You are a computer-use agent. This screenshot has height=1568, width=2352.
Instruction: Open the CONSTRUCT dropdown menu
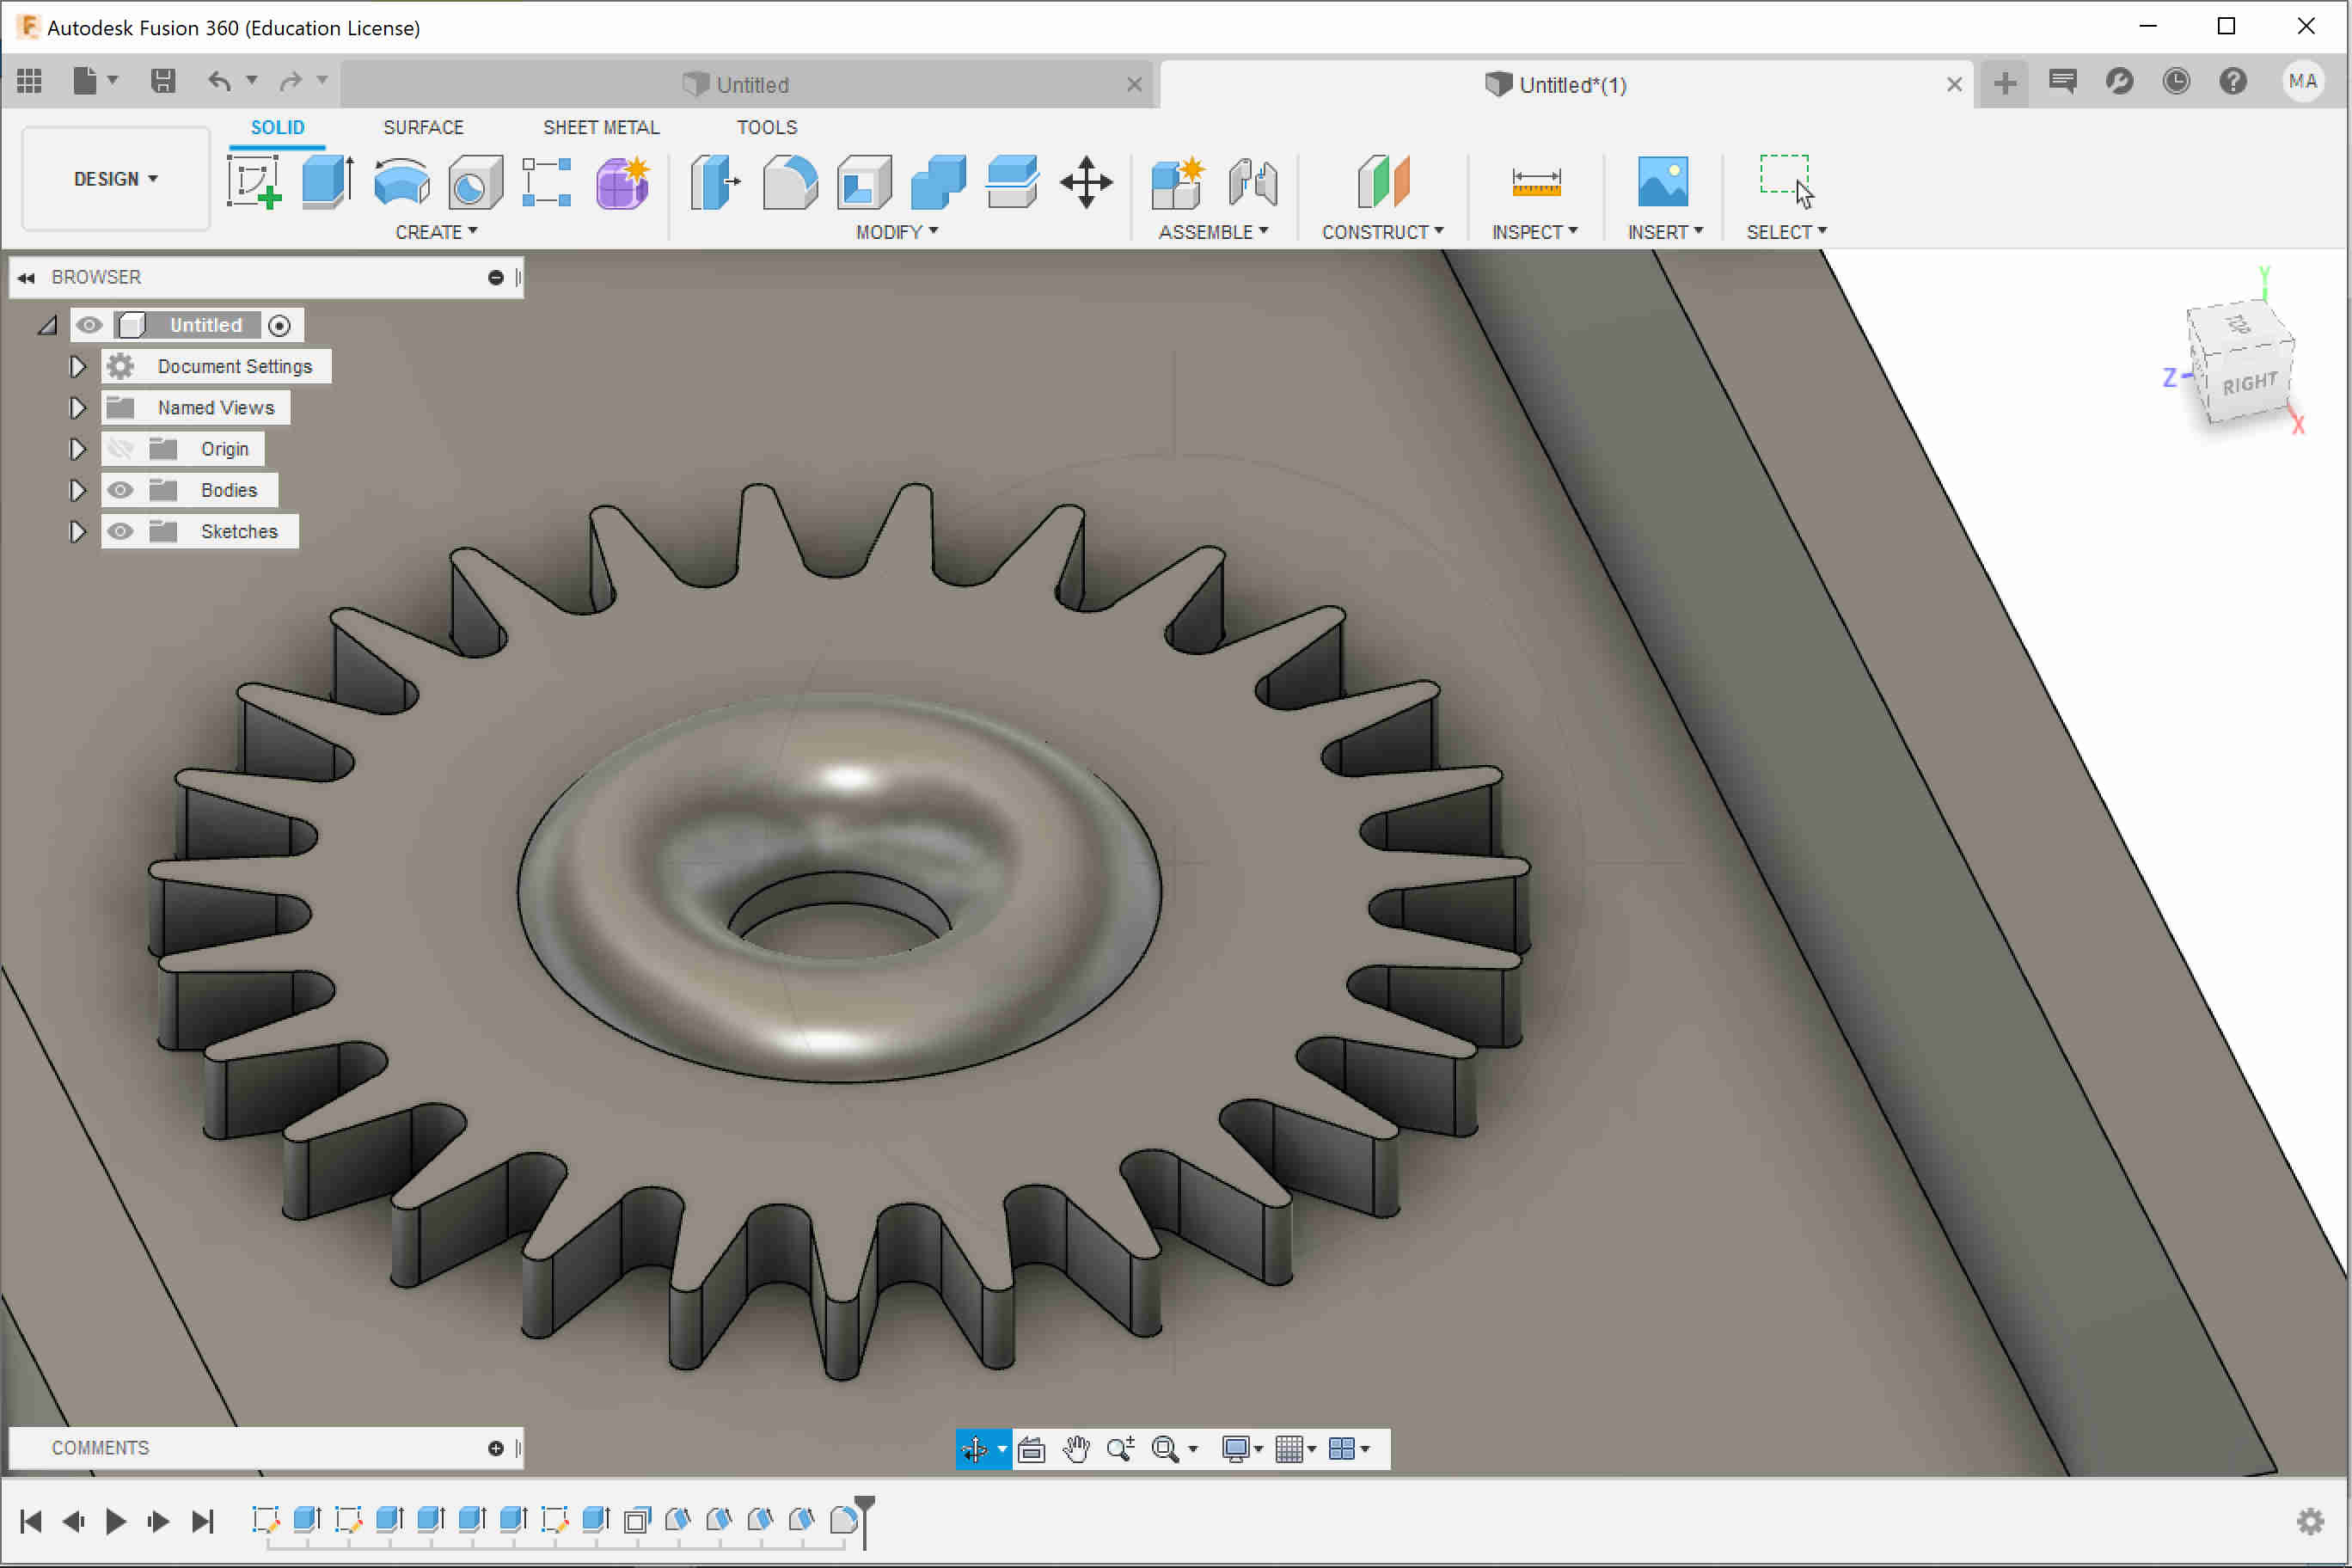pyautogui.click(x=1382, y=232)
